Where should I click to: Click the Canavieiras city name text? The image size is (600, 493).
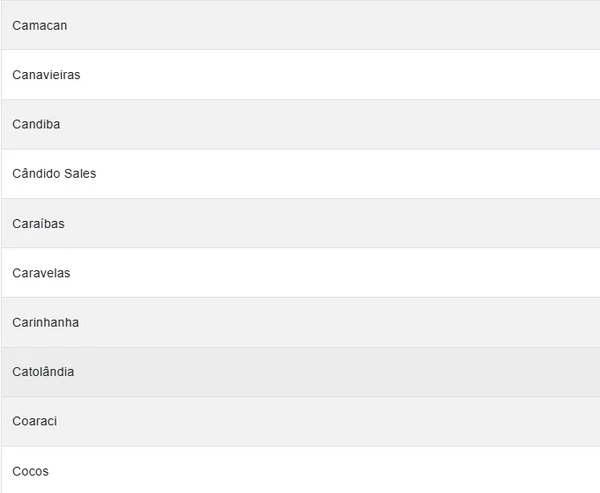pos(46,75)
